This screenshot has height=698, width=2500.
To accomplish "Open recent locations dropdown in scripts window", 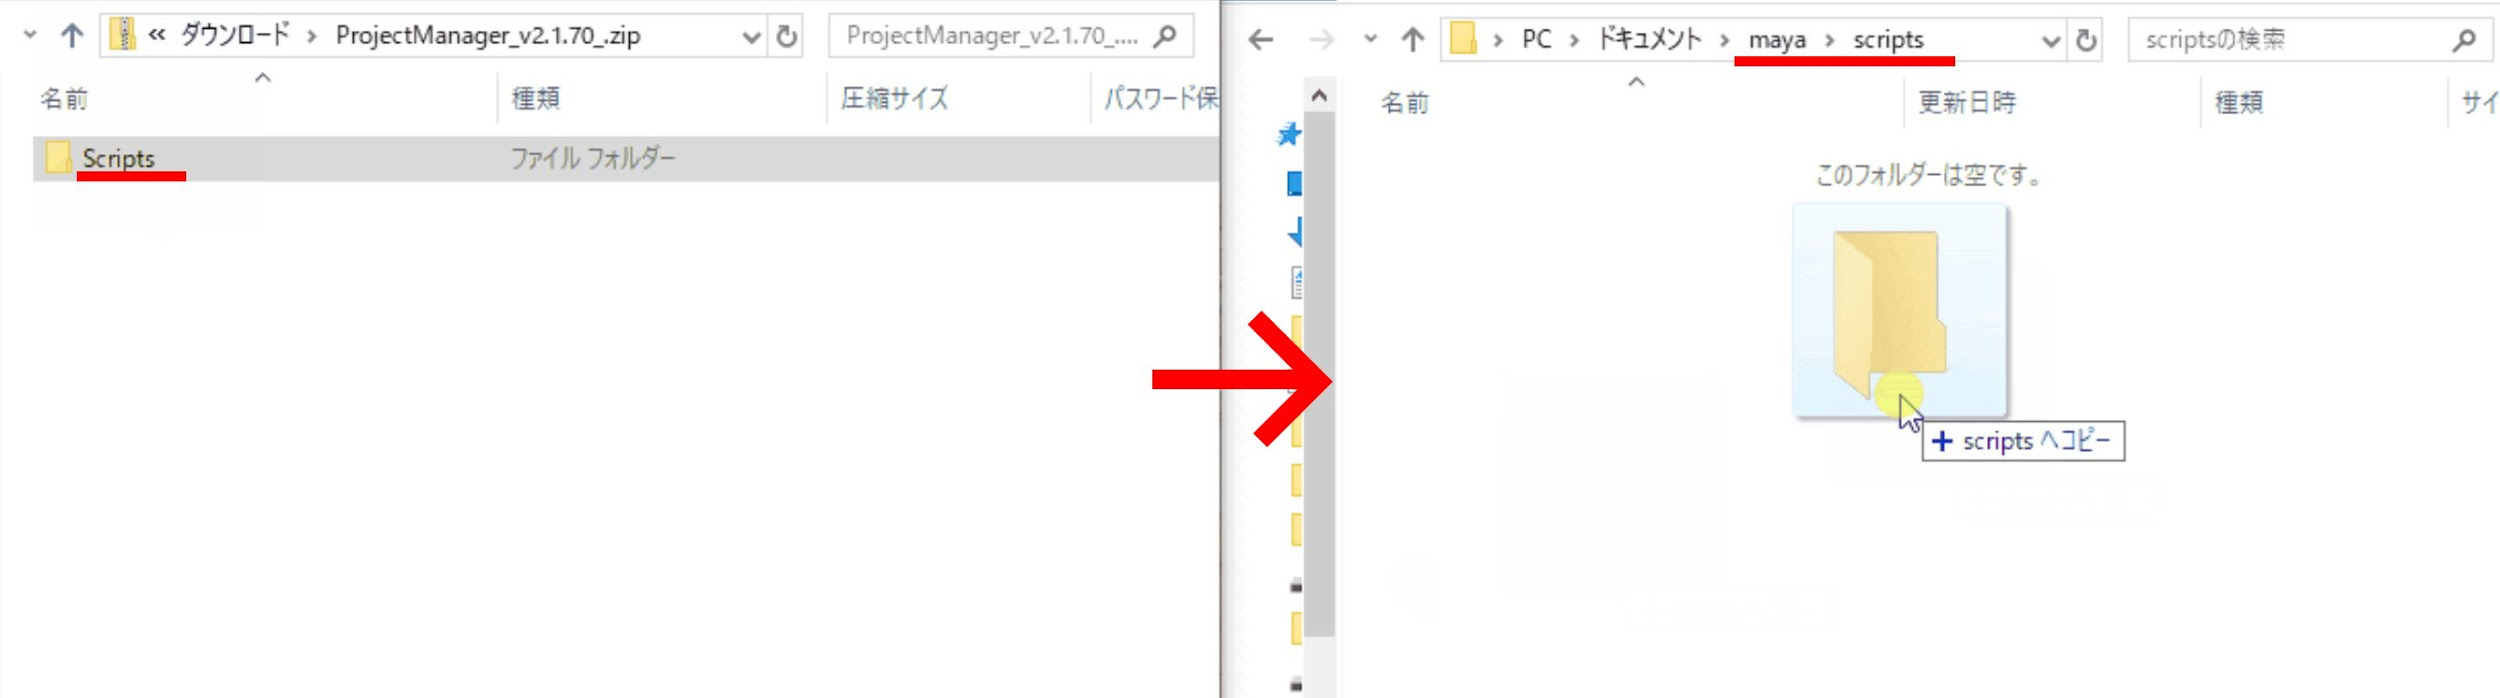I will 1371,40.
